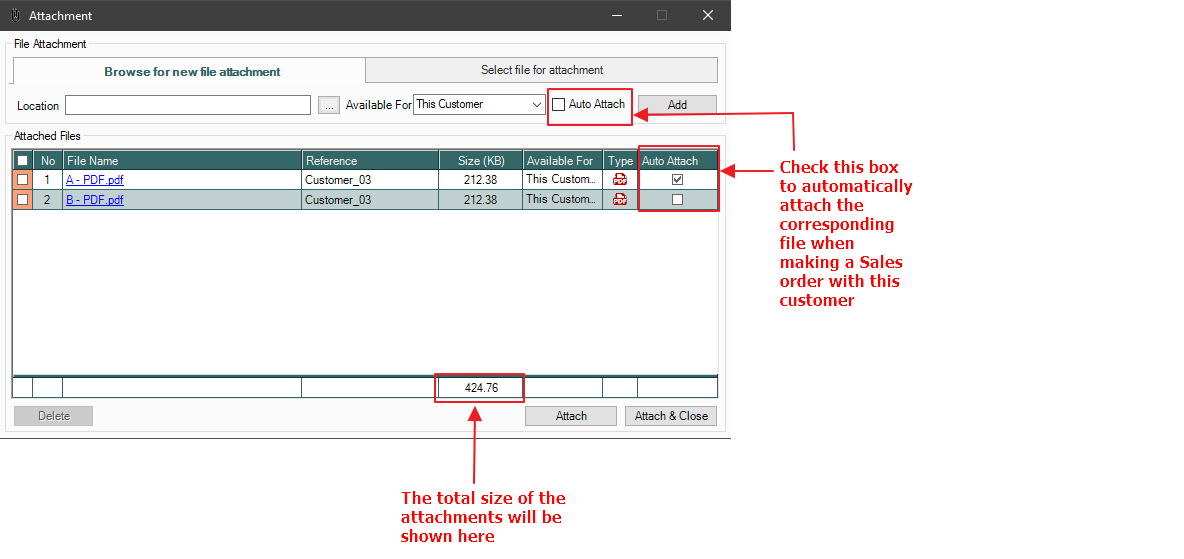Tick the select-all checkbox in table header

22,161
